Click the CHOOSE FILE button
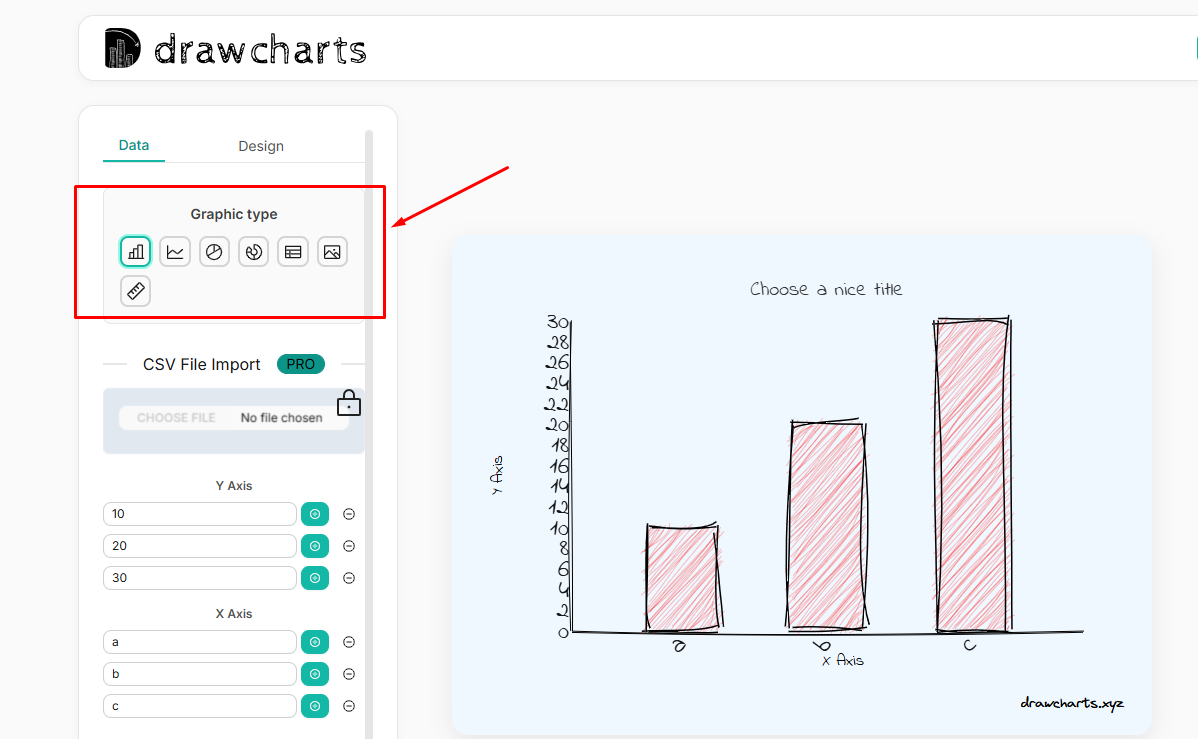The height and width of the screenshot is (739, 1198). pos(176,418)
